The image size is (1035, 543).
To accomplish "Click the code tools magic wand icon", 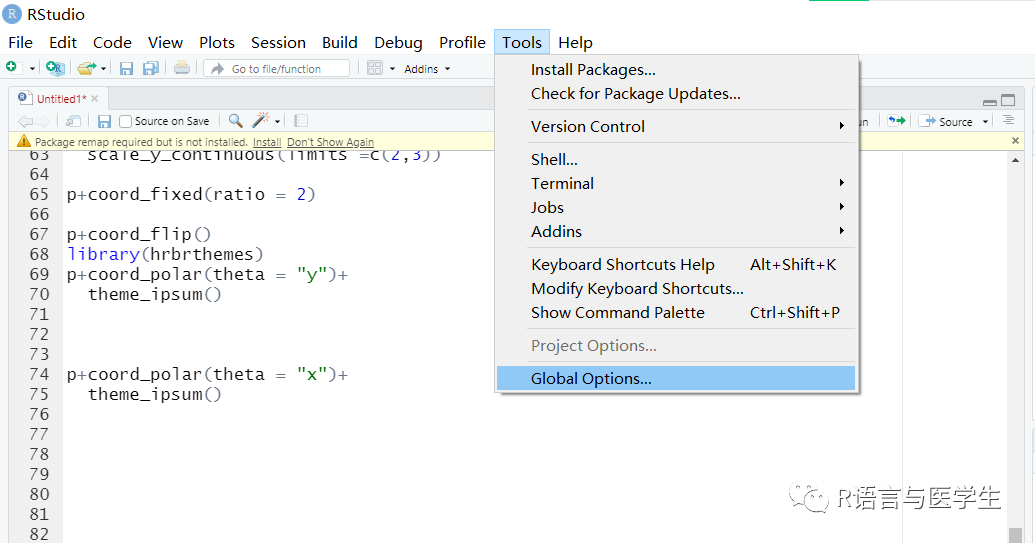I will [x=261, y=121].
